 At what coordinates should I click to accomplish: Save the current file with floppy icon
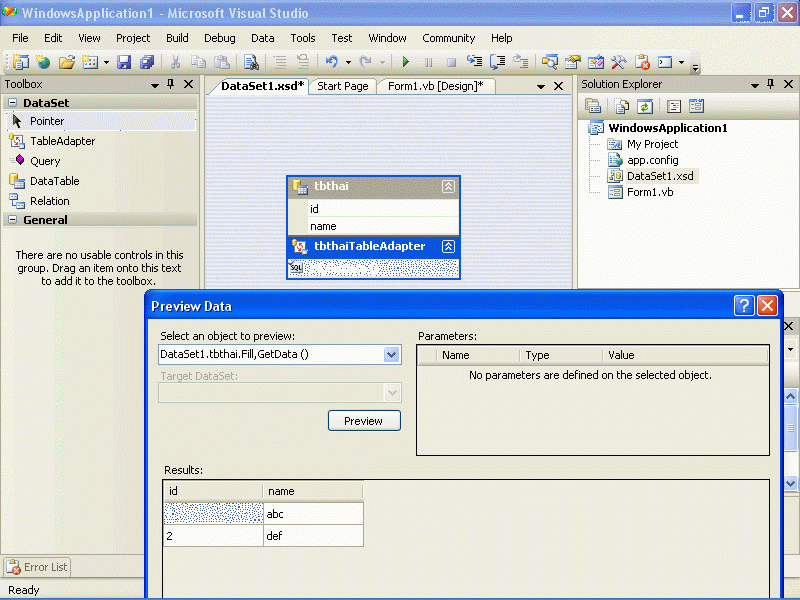124,62
